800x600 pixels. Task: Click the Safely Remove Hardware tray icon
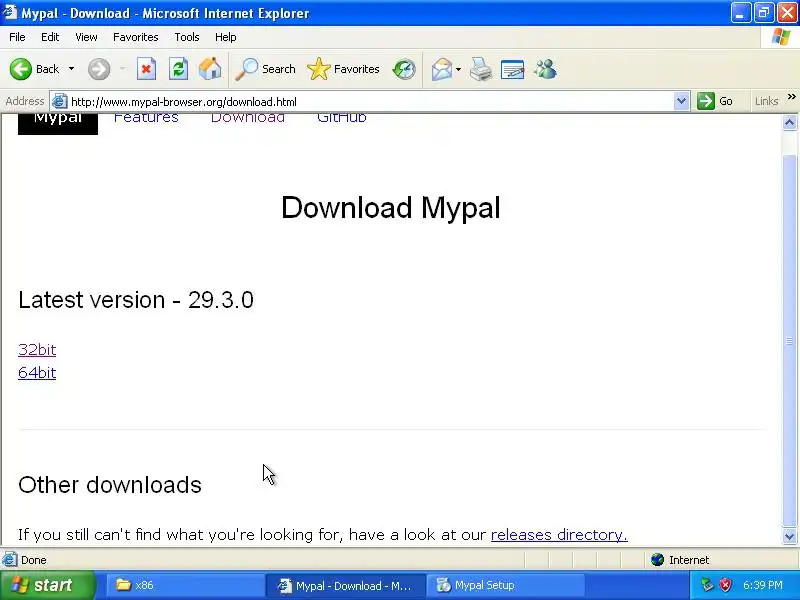[x=707, y=585]
